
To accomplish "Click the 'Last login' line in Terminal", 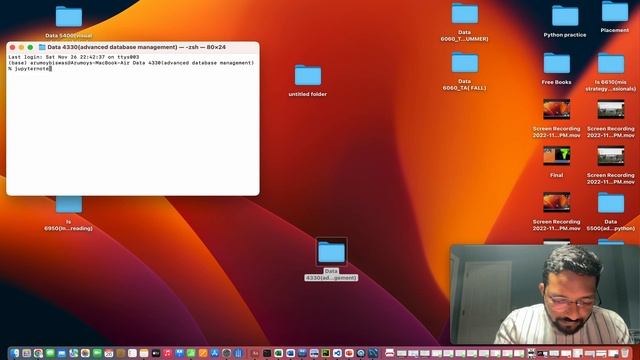I will (x=73, y=57).
